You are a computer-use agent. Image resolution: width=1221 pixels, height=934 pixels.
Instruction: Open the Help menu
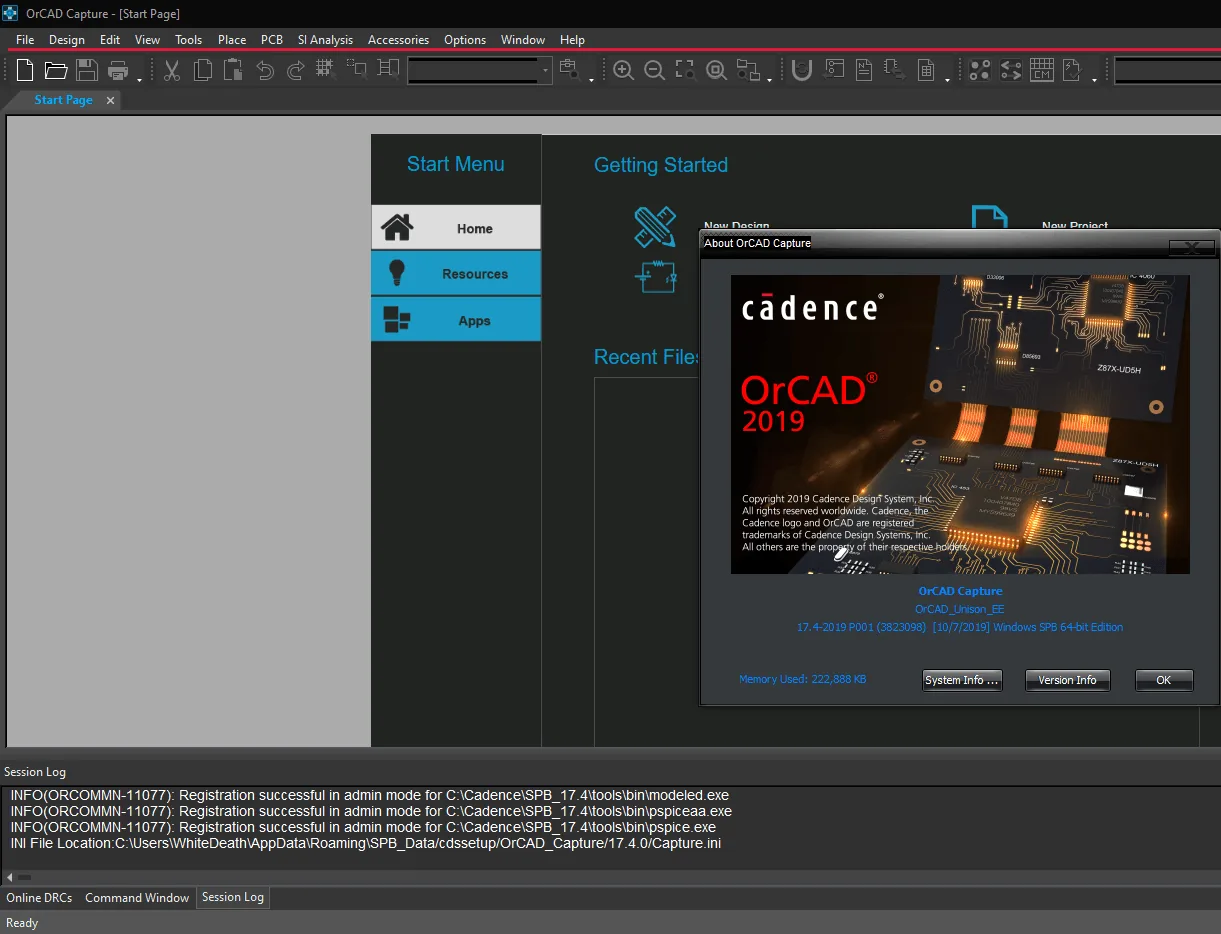572,40
